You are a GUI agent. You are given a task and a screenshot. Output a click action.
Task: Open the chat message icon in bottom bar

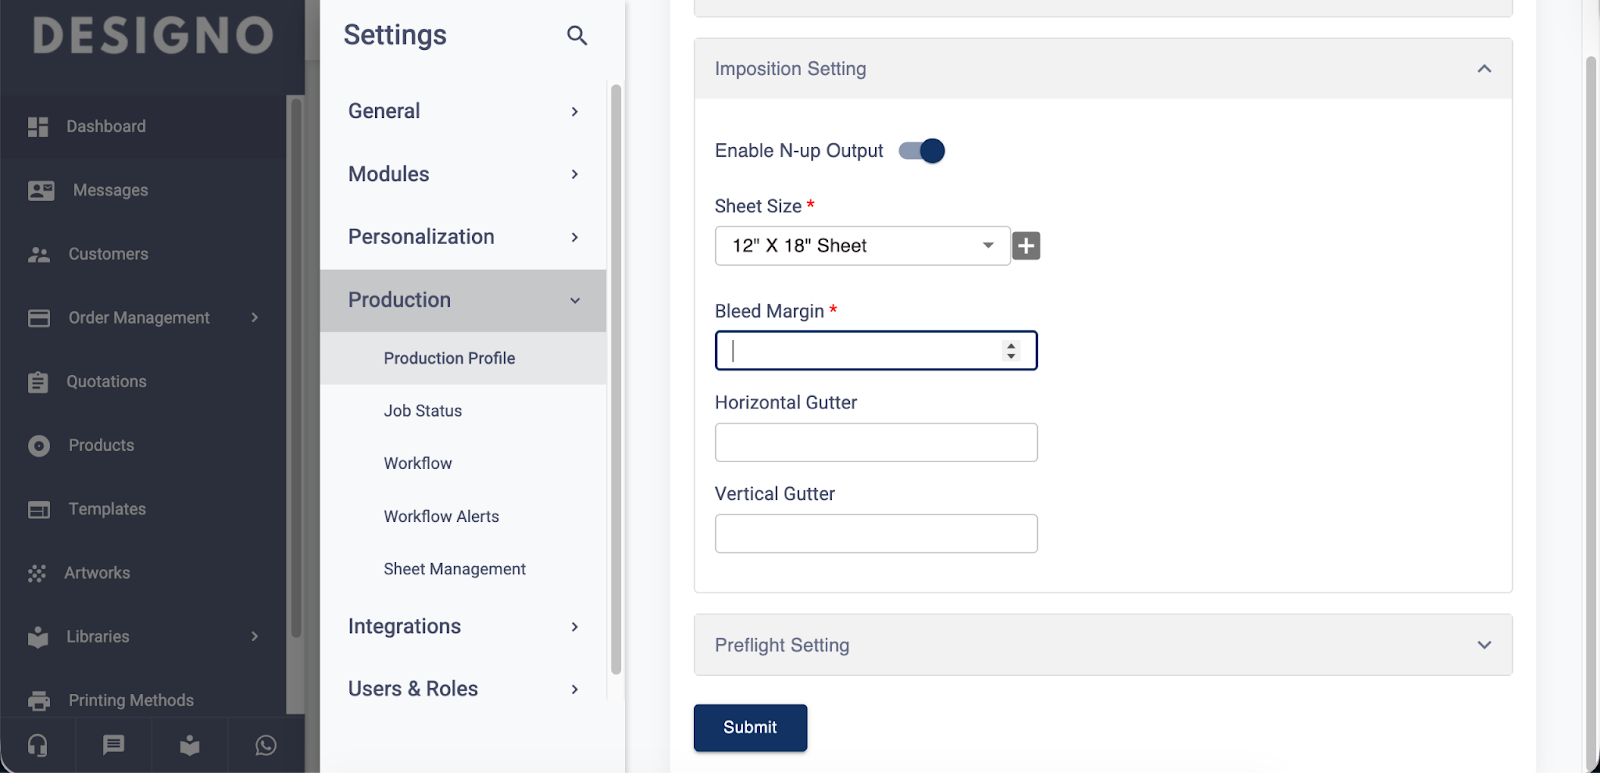(114, 745)
